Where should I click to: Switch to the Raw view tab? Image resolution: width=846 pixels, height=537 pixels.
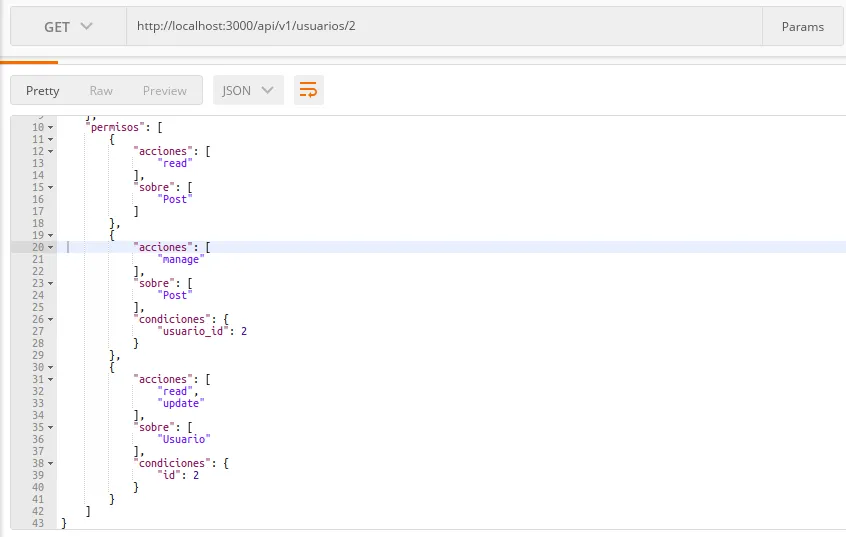point(101,91)
